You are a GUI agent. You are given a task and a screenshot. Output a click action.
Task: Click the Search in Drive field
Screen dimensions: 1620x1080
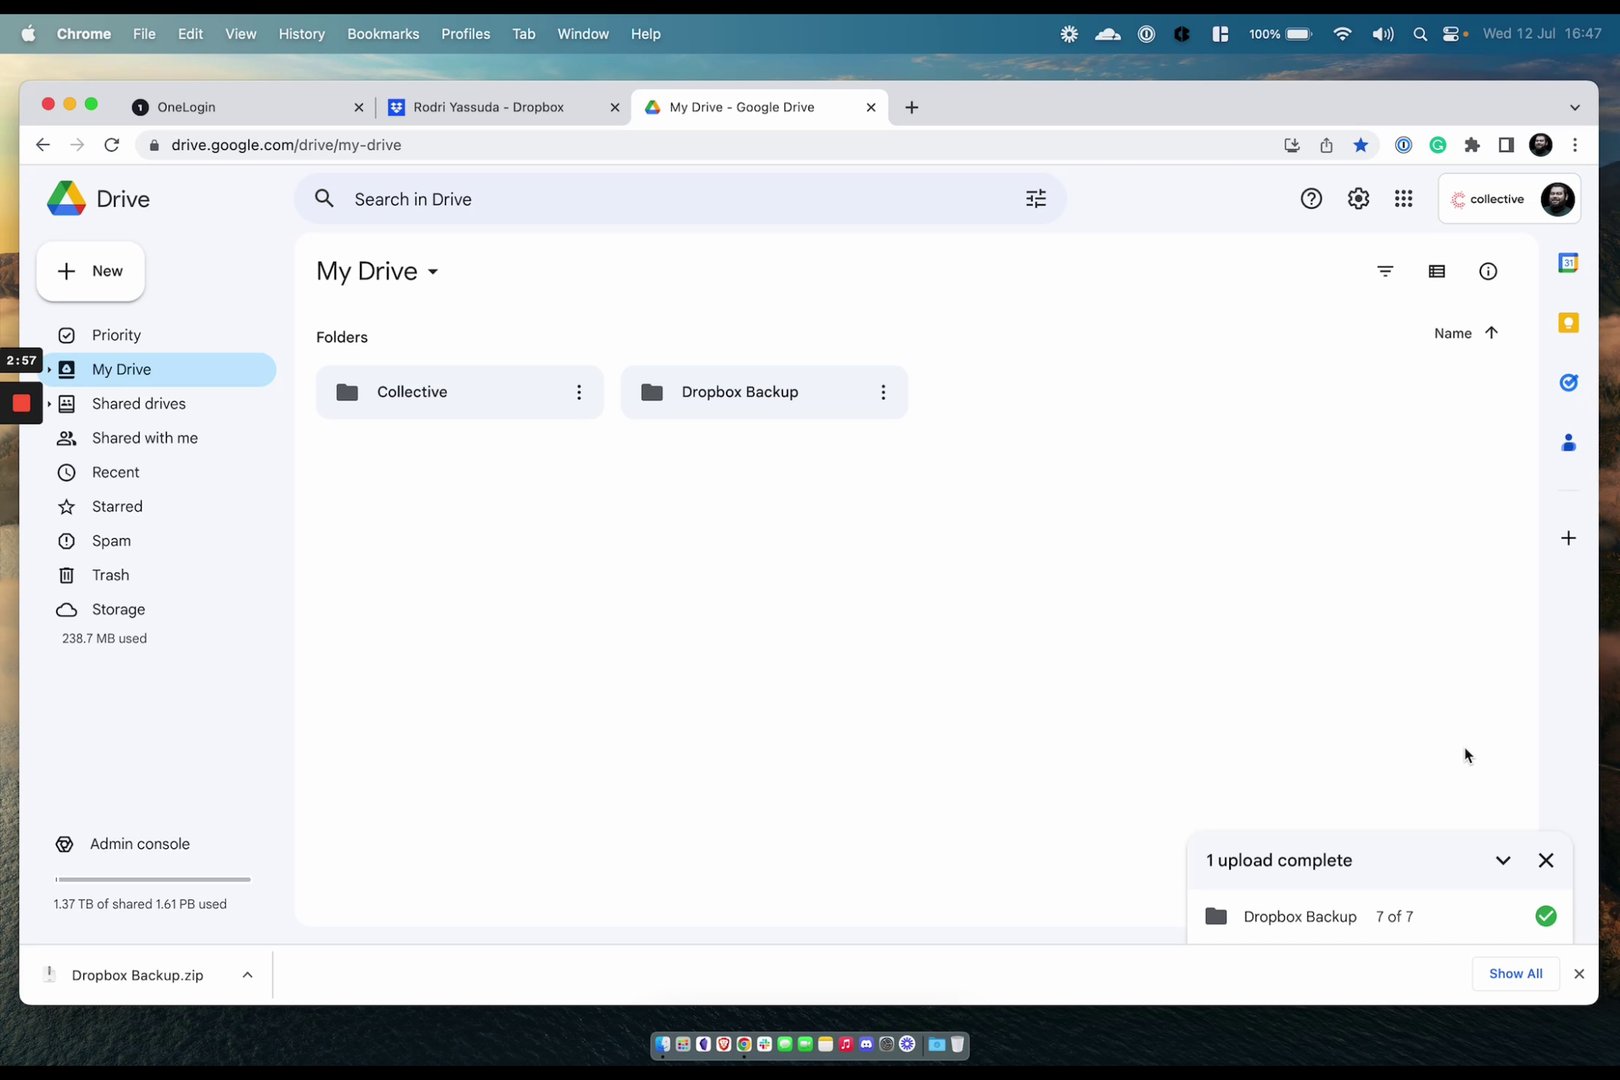680,199
